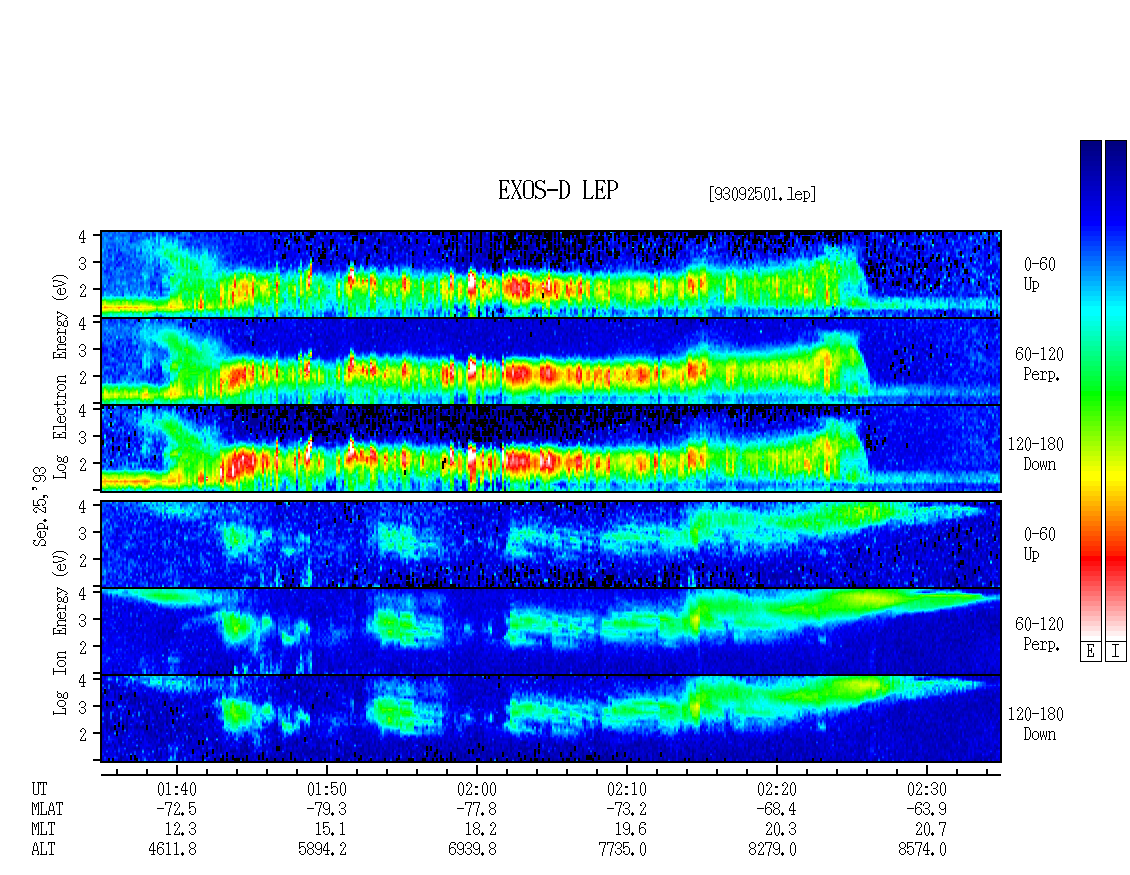Click the 02:20 time tick label
The width and height of the screenshot is (1130, 875).
776,789
